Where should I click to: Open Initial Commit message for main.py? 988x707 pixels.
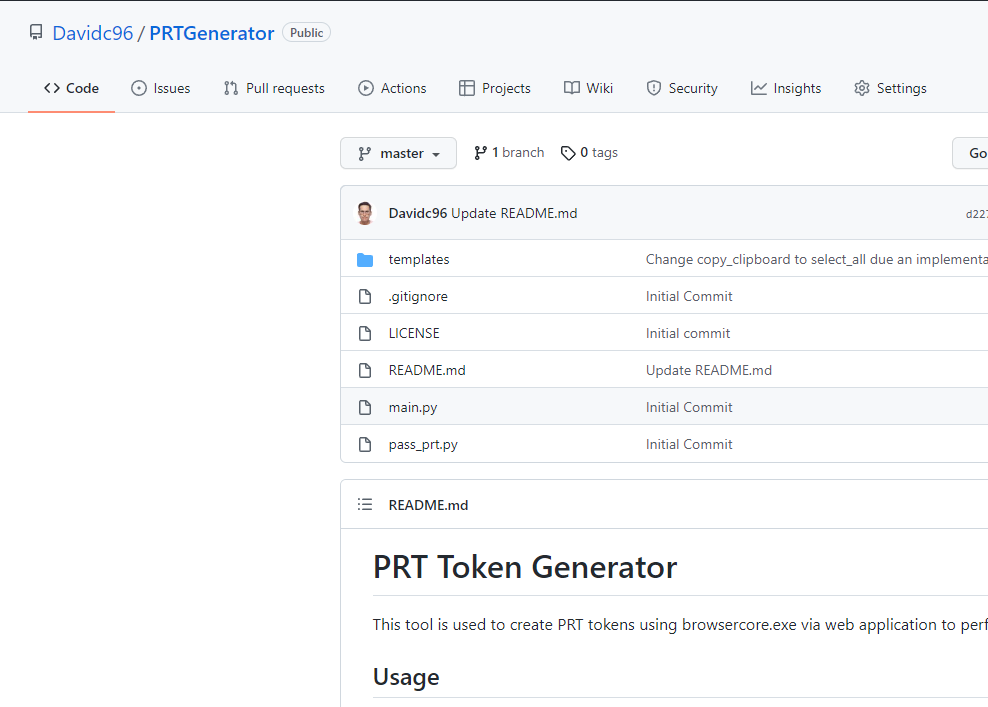point(689,408)
